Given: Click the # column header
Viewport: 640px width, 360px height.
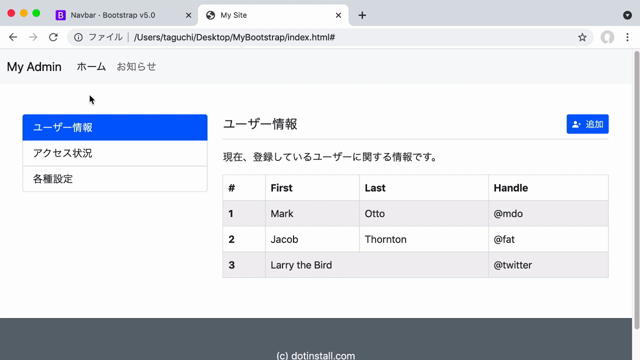Looking at the screenshot, I should click(244, 188).
